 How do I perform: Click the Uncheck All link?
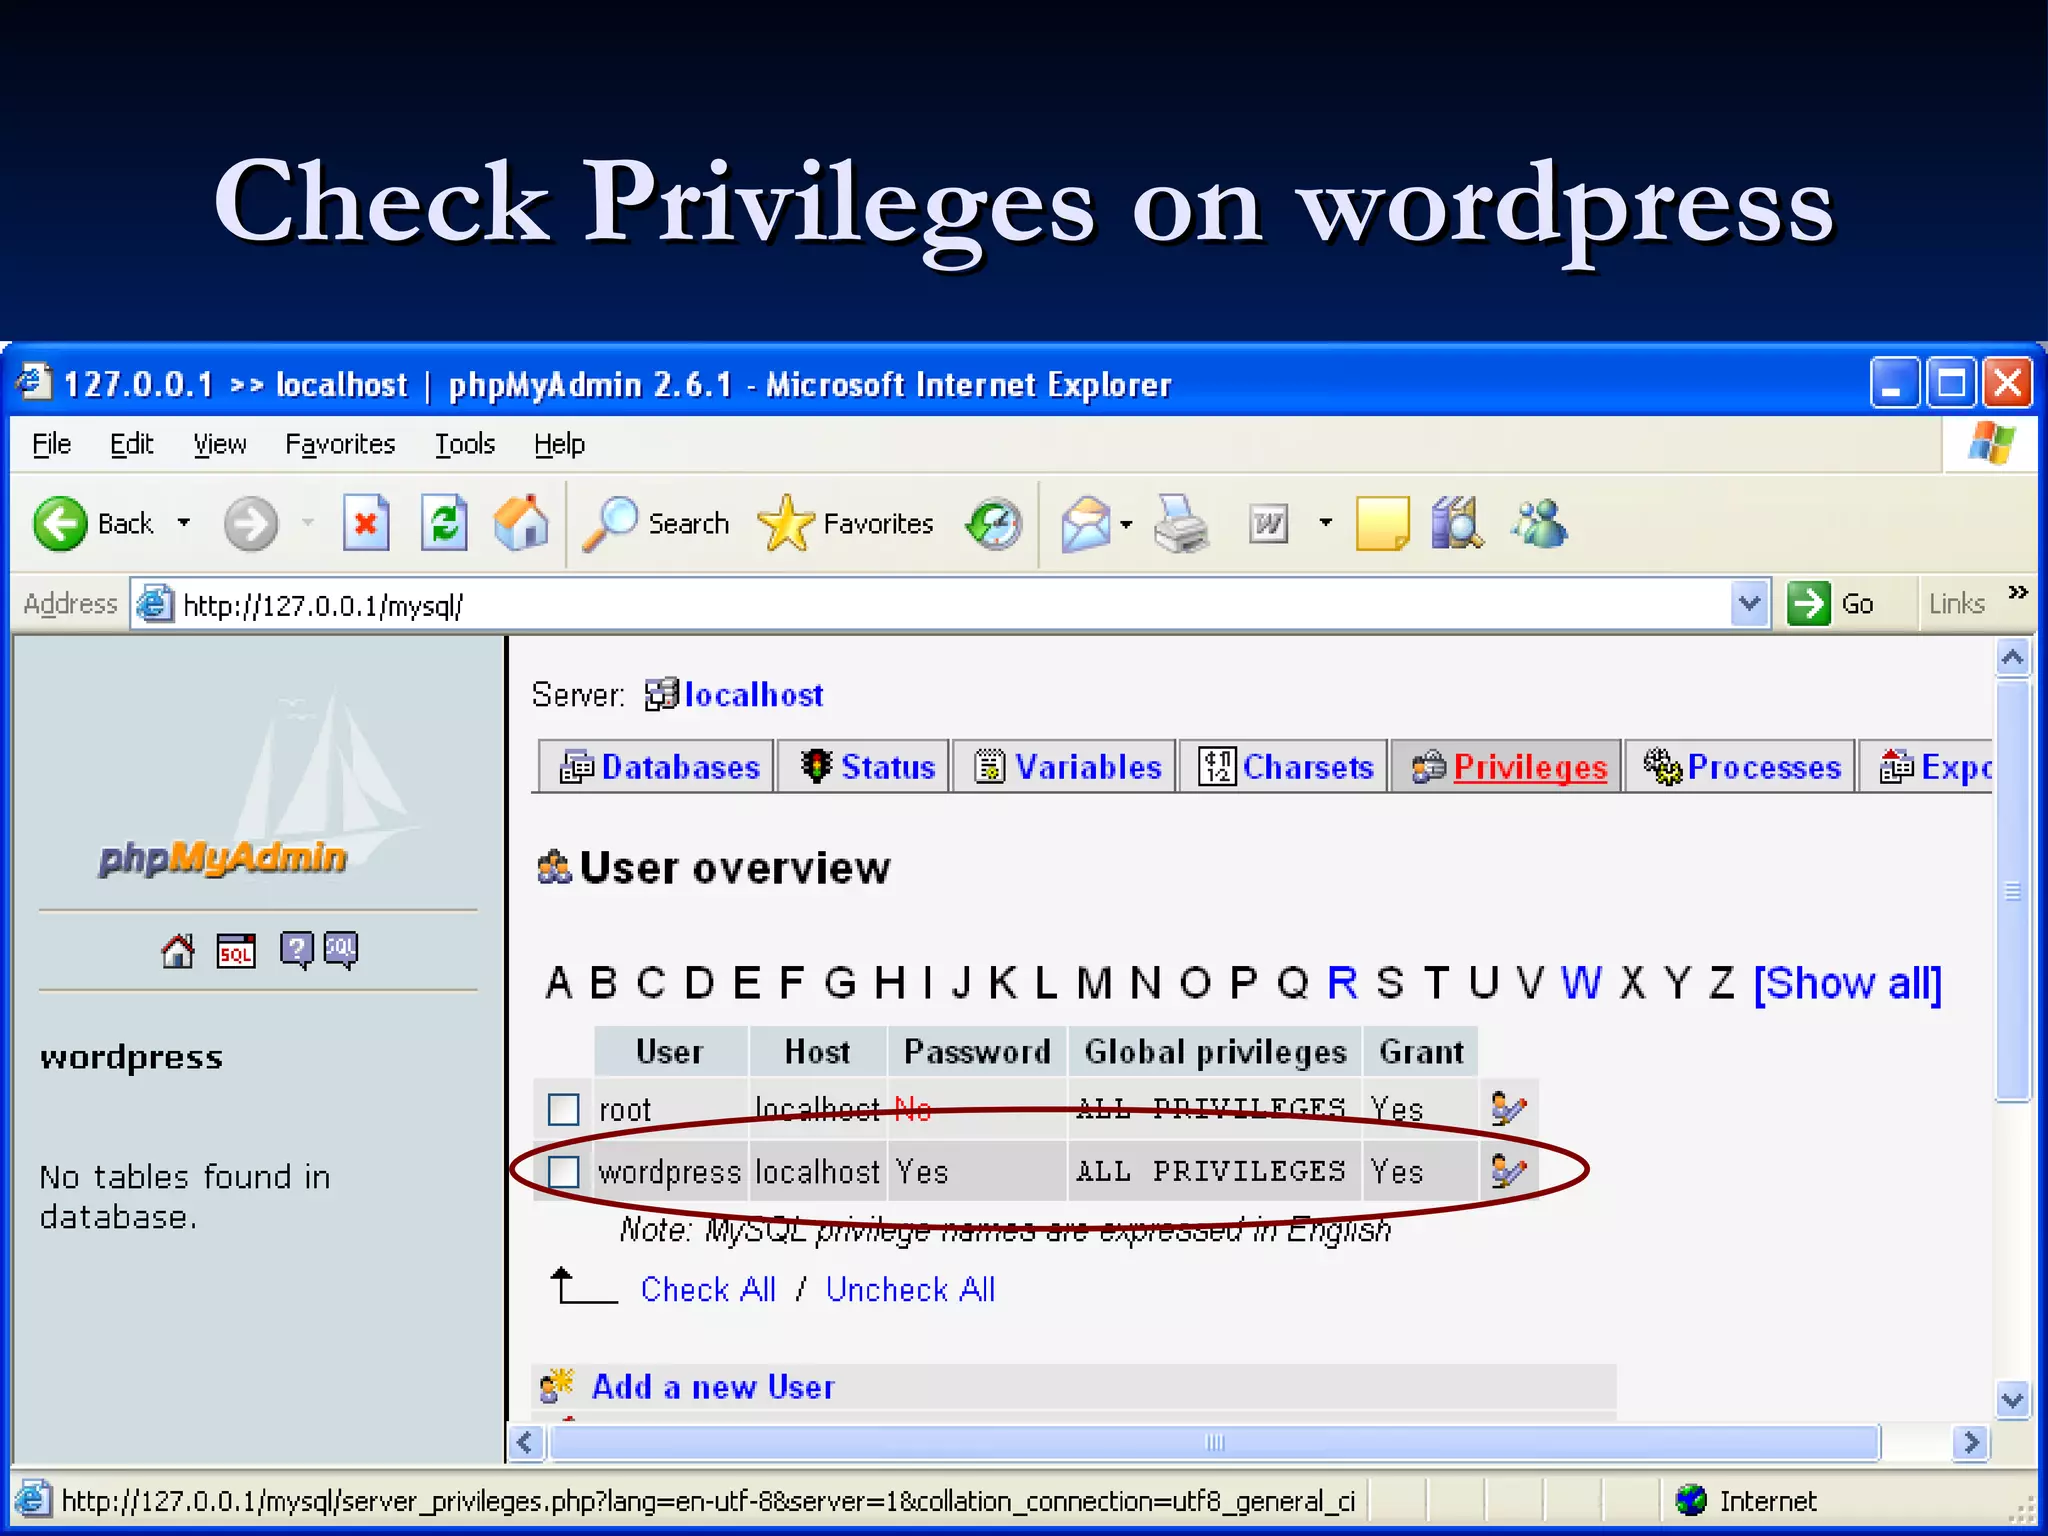click(910, 1290)
